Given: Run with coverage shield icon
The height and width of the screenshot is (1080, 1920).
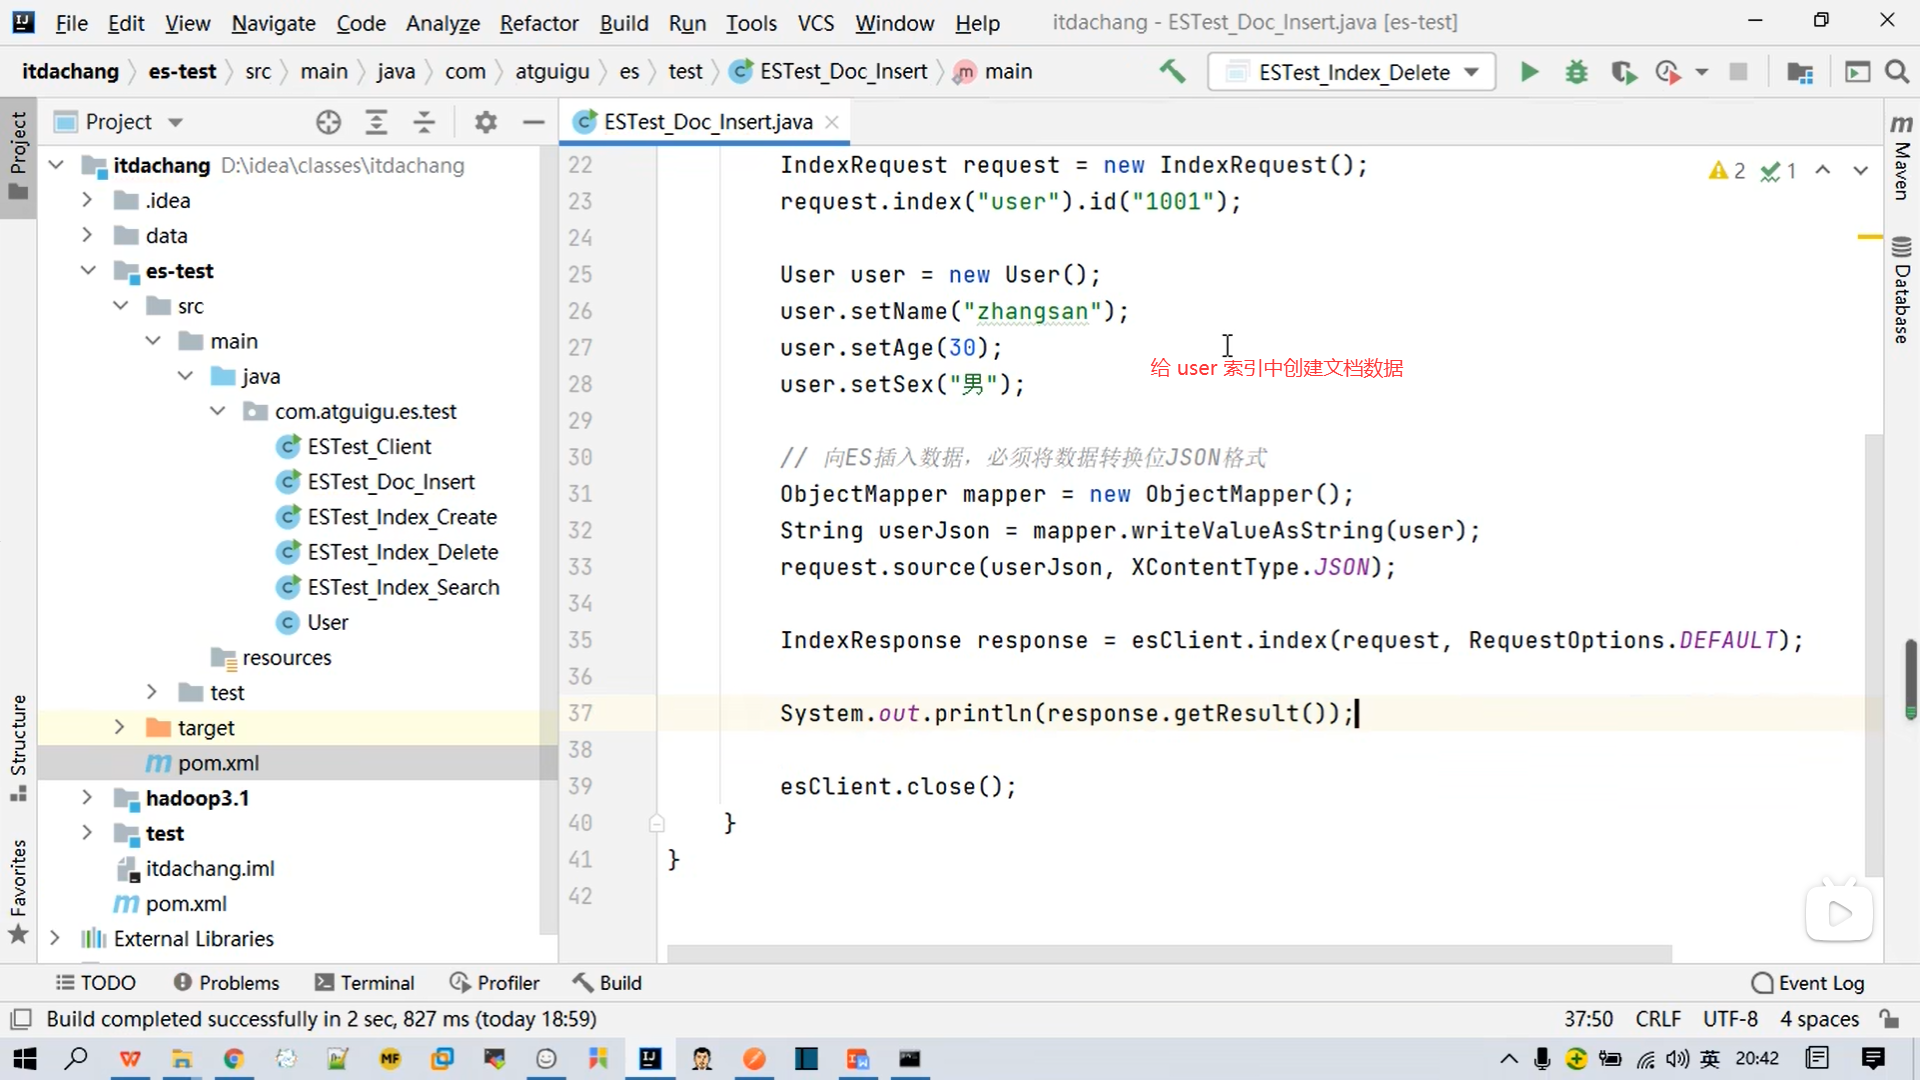Looking at the screenshot, I should coord(1623,72).
